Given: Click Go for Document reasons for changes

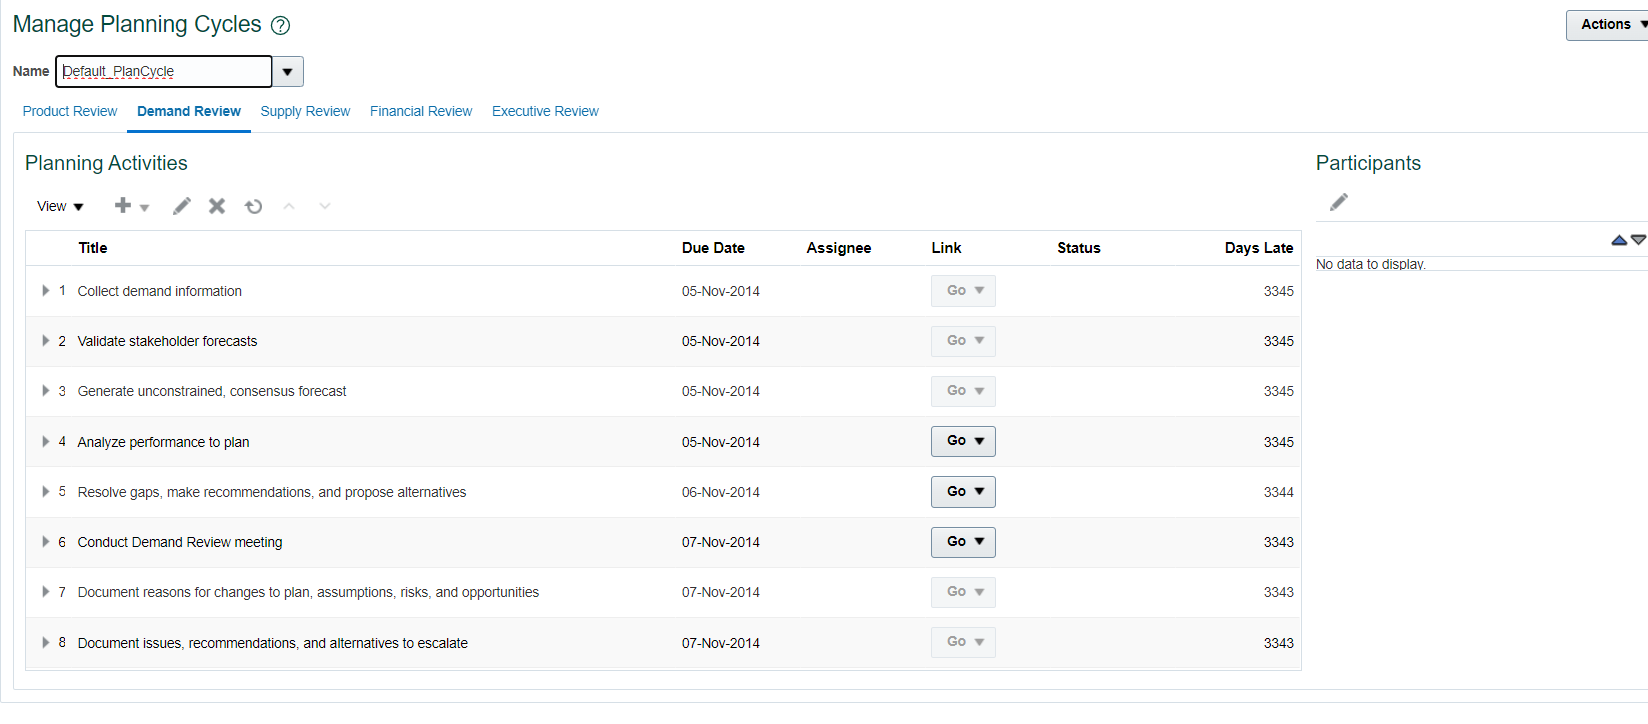Looking at the screenshot, I should click(x=963, y=592).
